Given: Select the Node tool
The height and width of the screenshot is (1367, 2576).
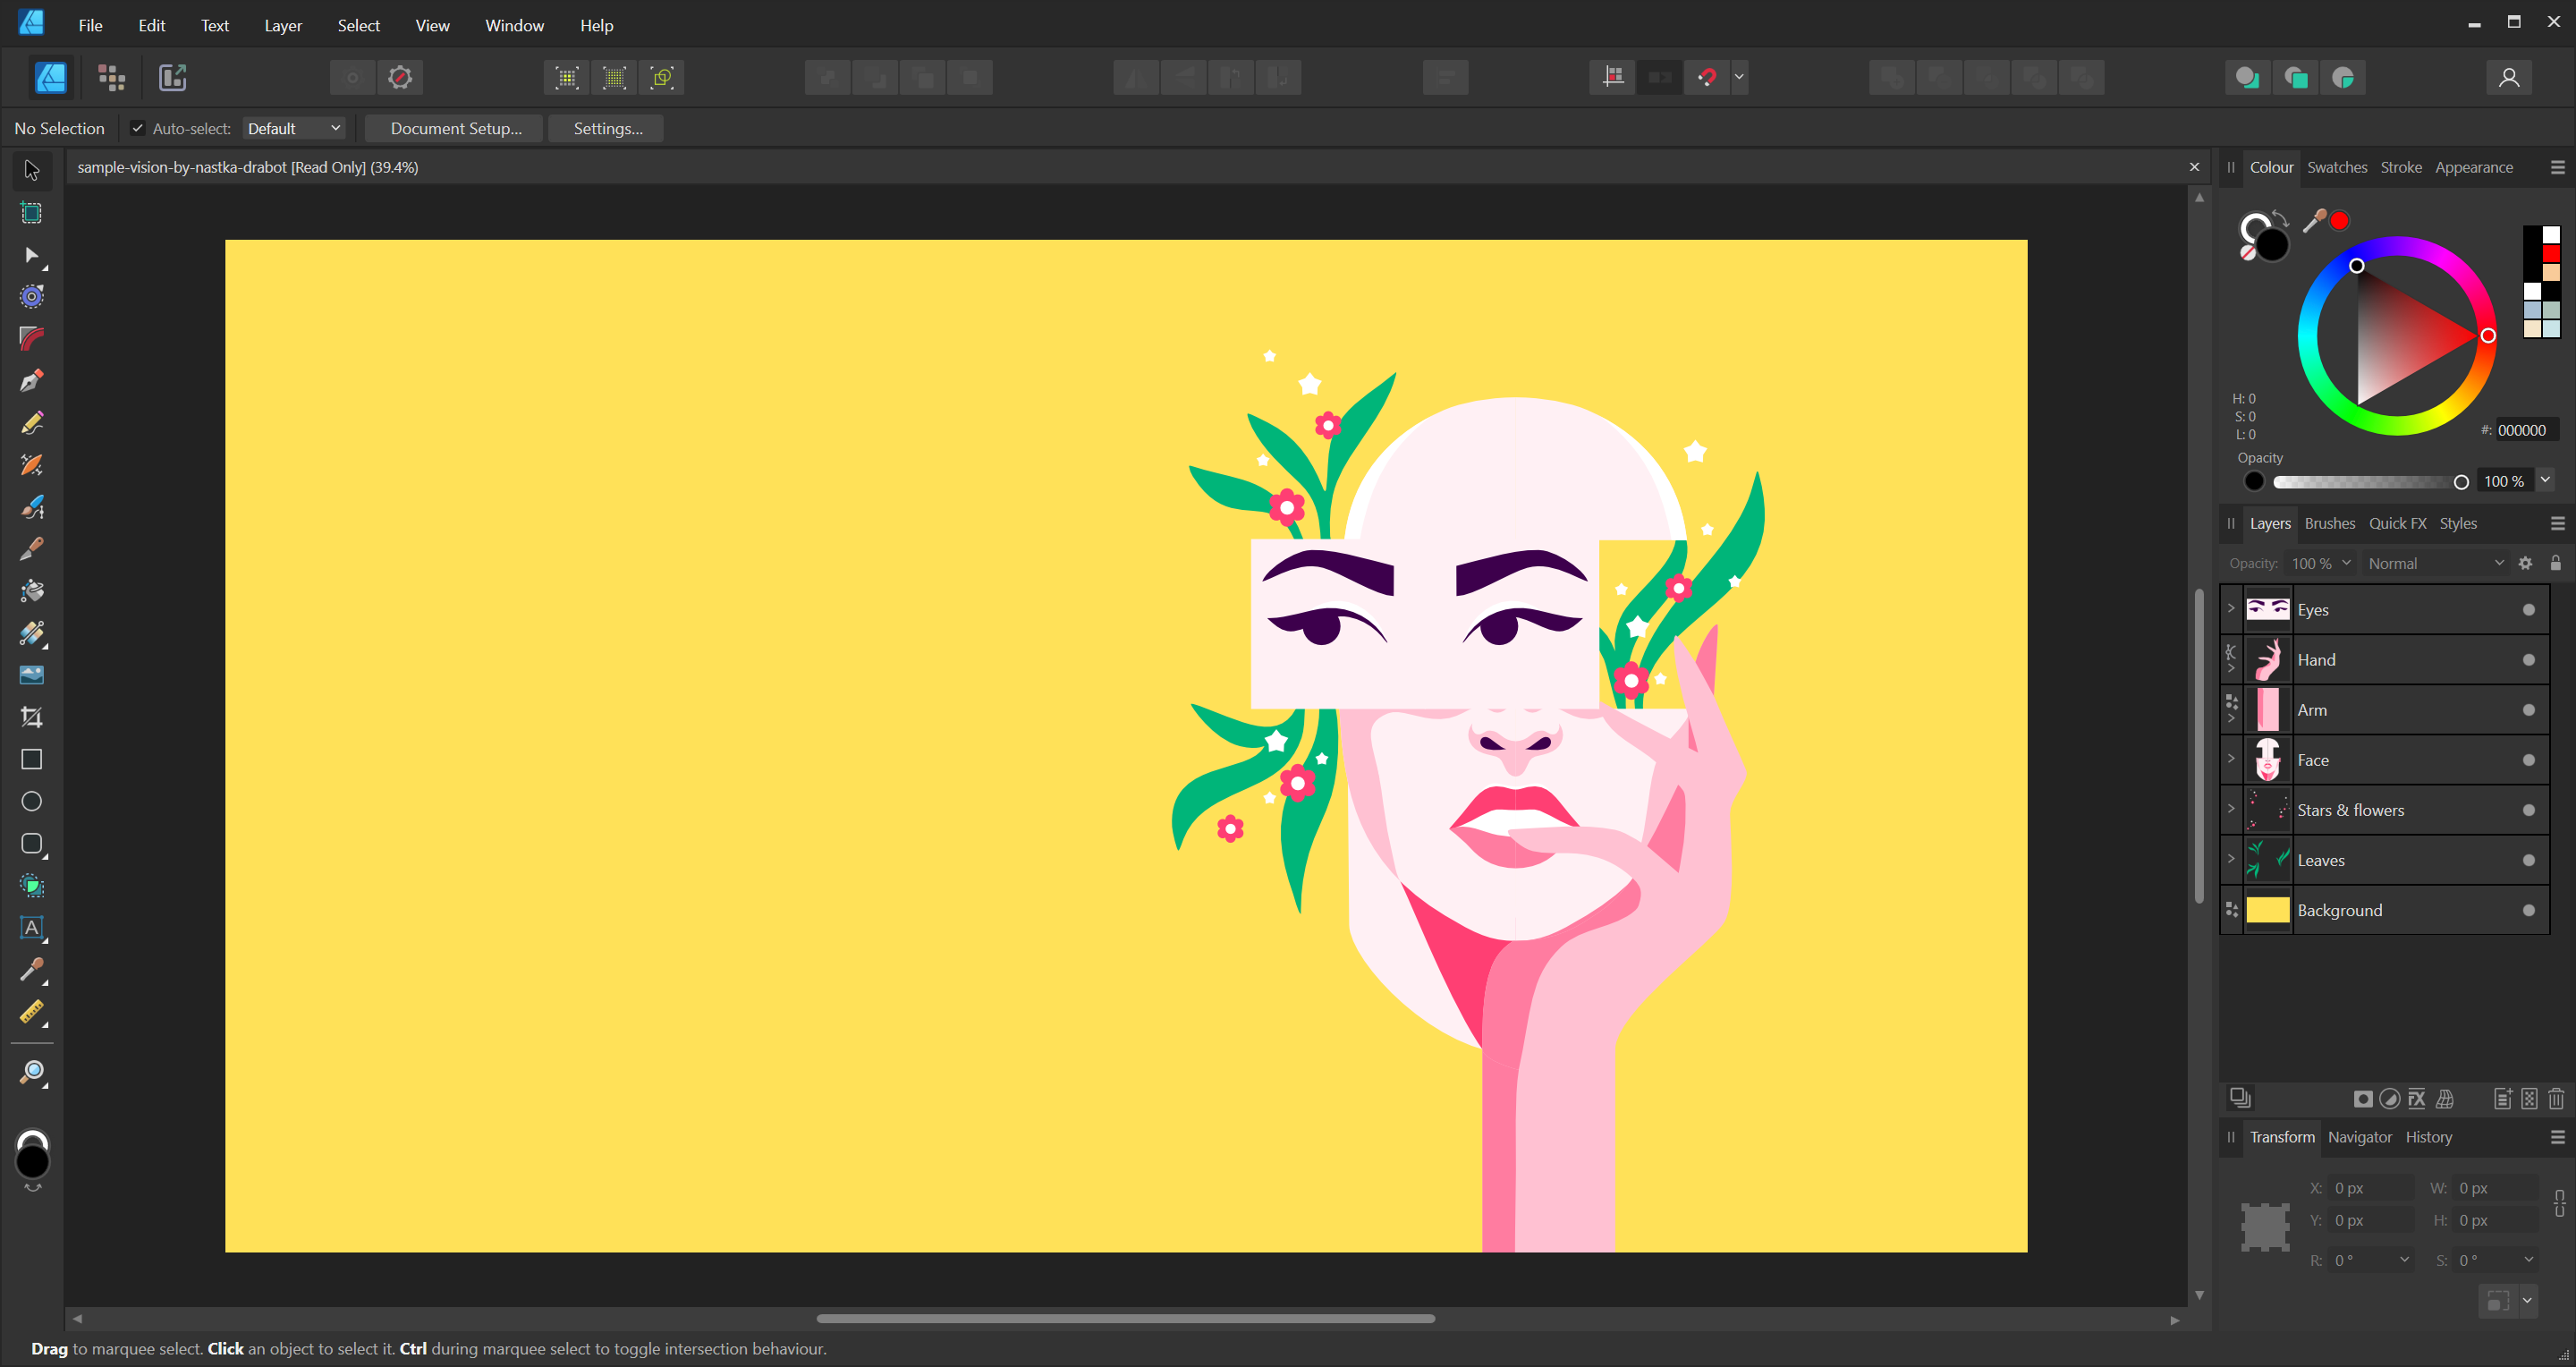Looking at the screenshot, I should pos(31,255).
